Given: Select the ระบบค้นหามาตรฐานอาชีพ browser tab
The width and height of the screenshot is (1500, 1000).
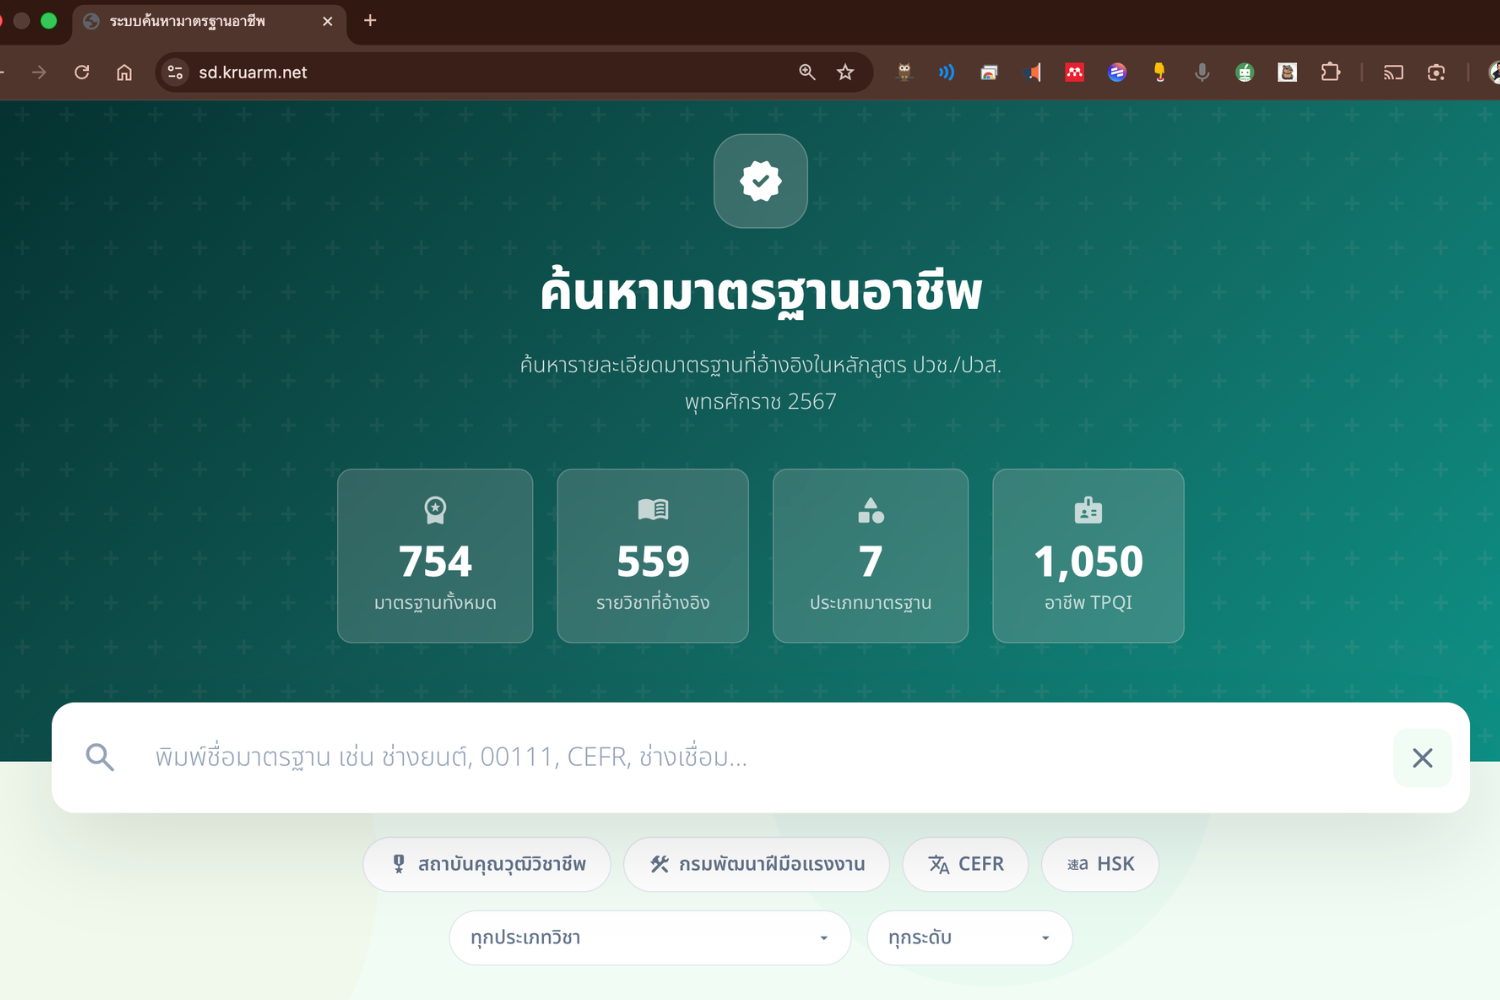Looking at the screenshot, I should (200, 21).
